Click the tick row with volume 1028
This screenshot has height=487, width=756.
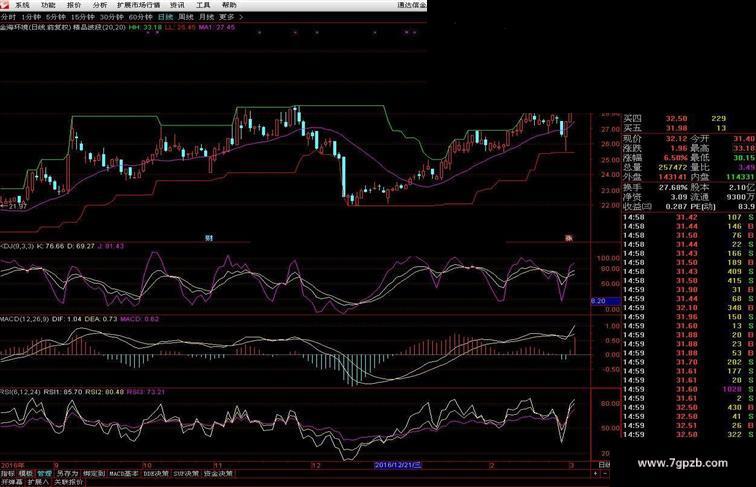coord(688,389)
